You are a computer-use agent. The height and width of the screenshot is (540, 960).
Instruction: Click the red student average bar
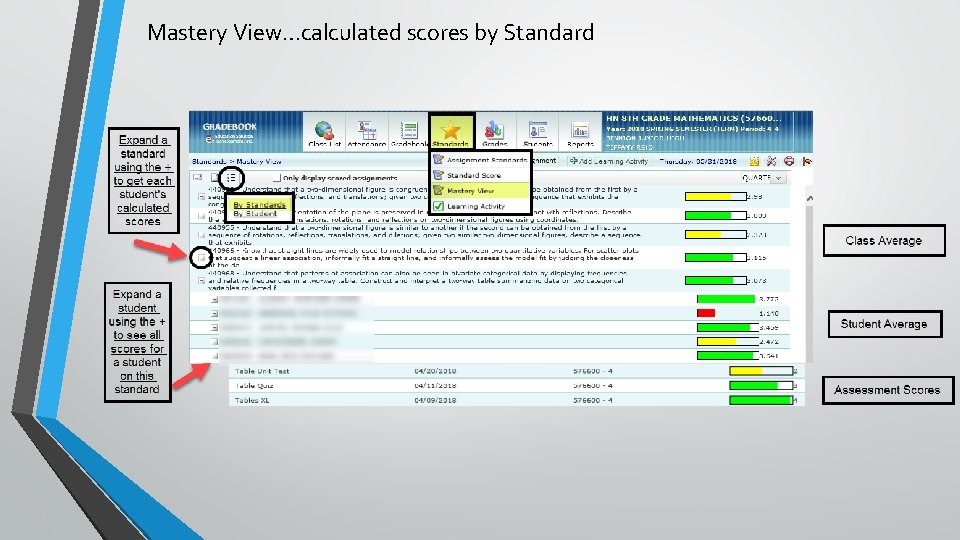(706, 313)
